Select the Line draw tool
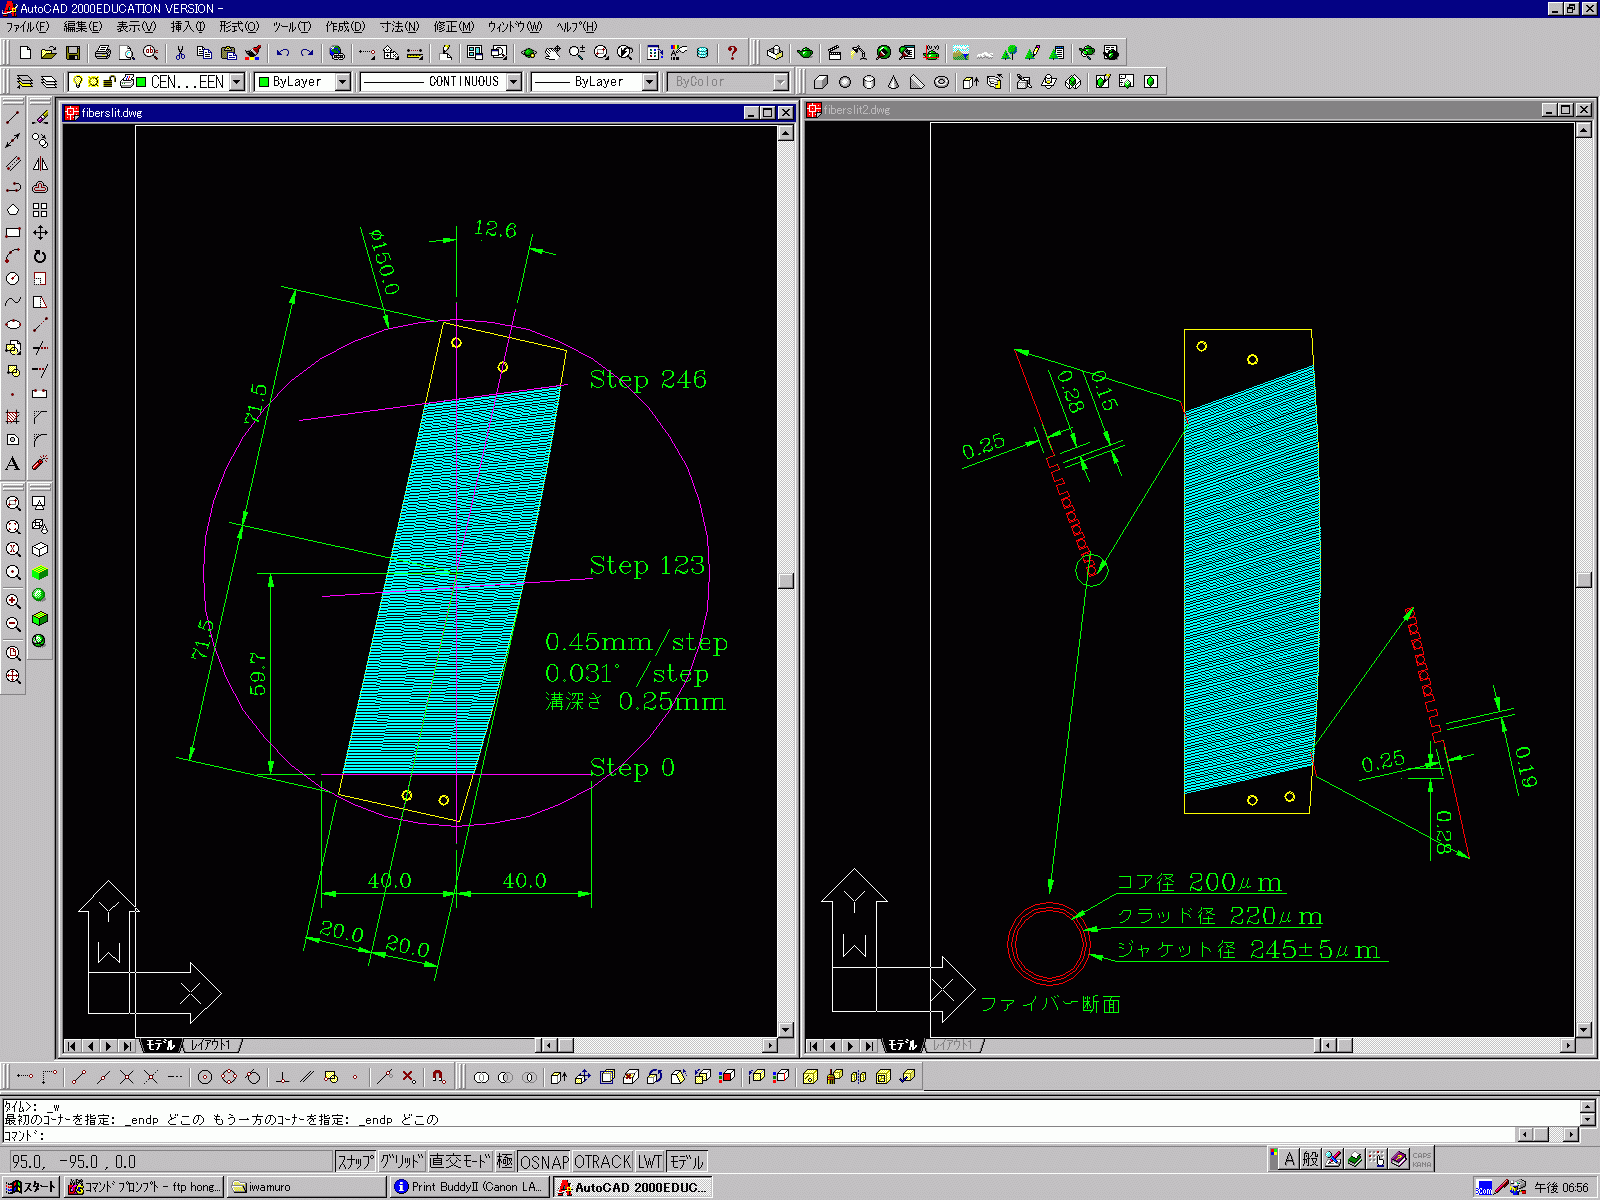 coord(13,118)
